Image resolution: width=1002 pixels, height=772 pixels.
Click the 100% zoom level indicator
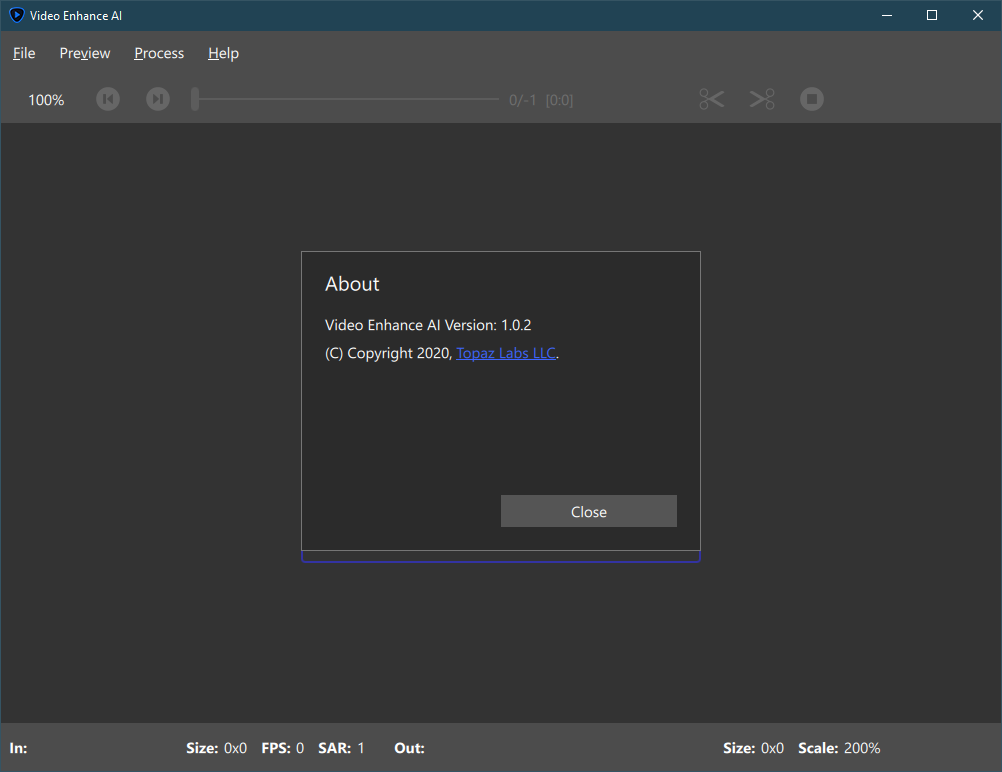[46, 100]
